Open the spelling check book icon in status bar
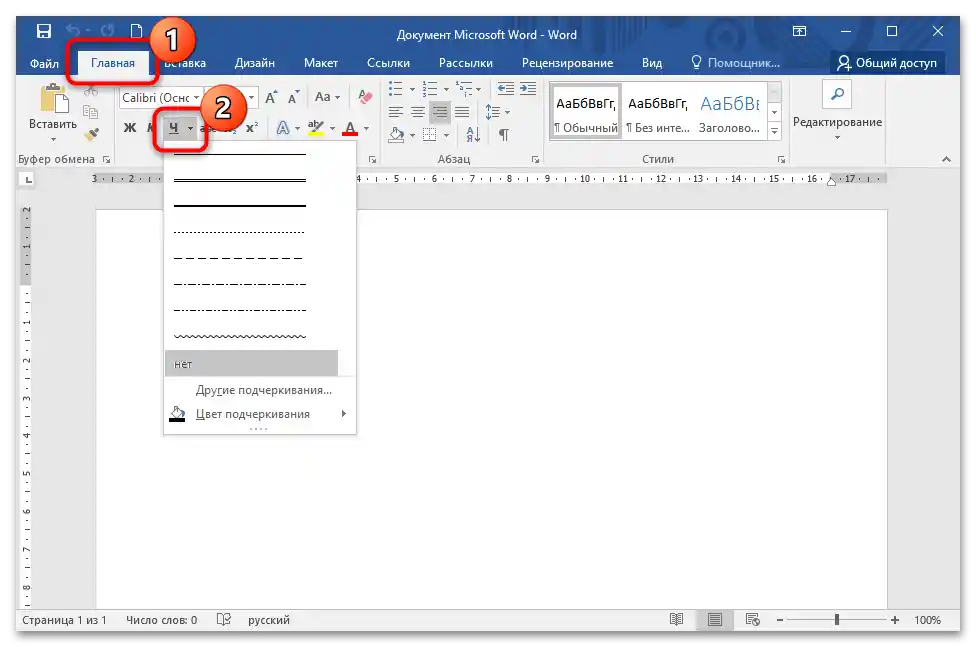This screenshot has width=976, height=647. tap(224, 620)
